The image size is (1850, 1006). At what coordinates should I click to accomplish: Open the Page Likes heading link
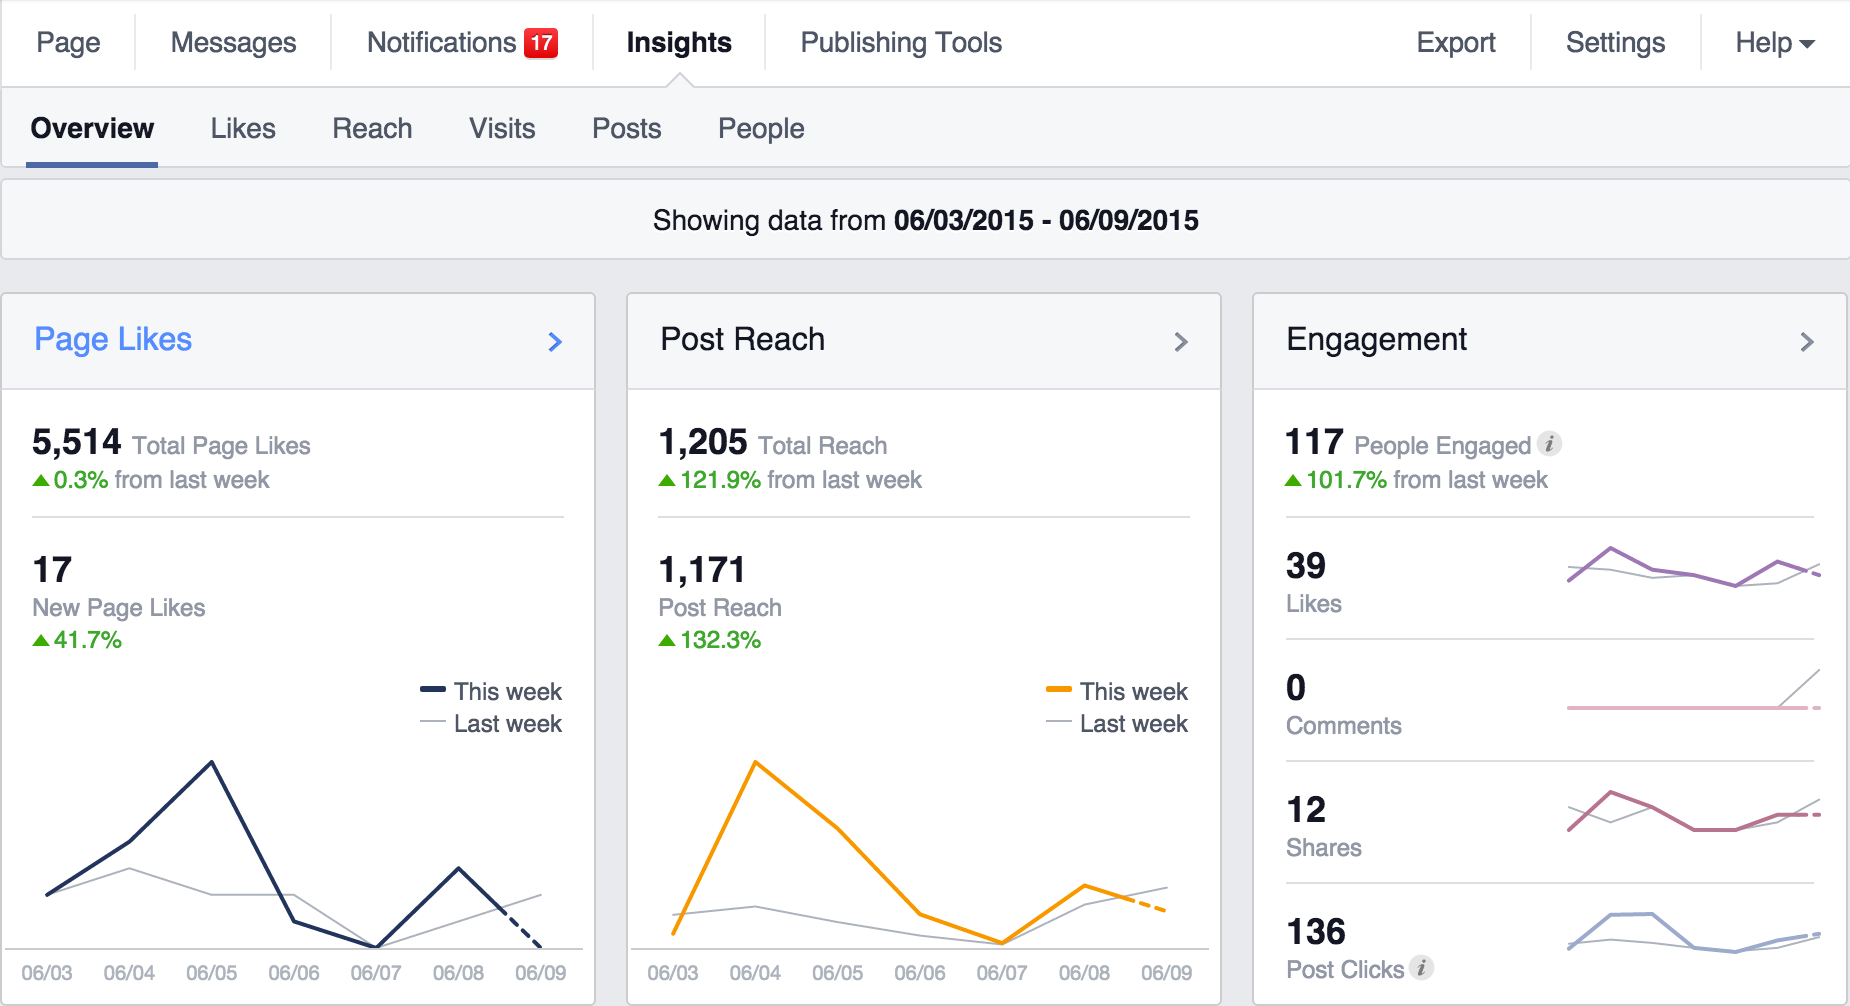point(113,340)
